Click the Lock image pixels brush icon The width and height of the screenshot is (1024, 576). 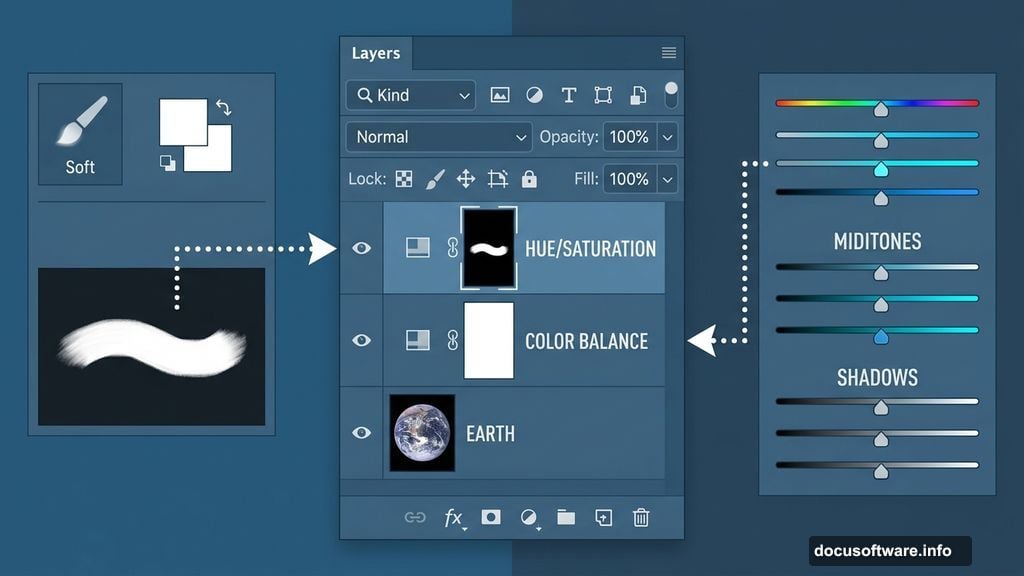pyautogui.click(x=434, y=179)
